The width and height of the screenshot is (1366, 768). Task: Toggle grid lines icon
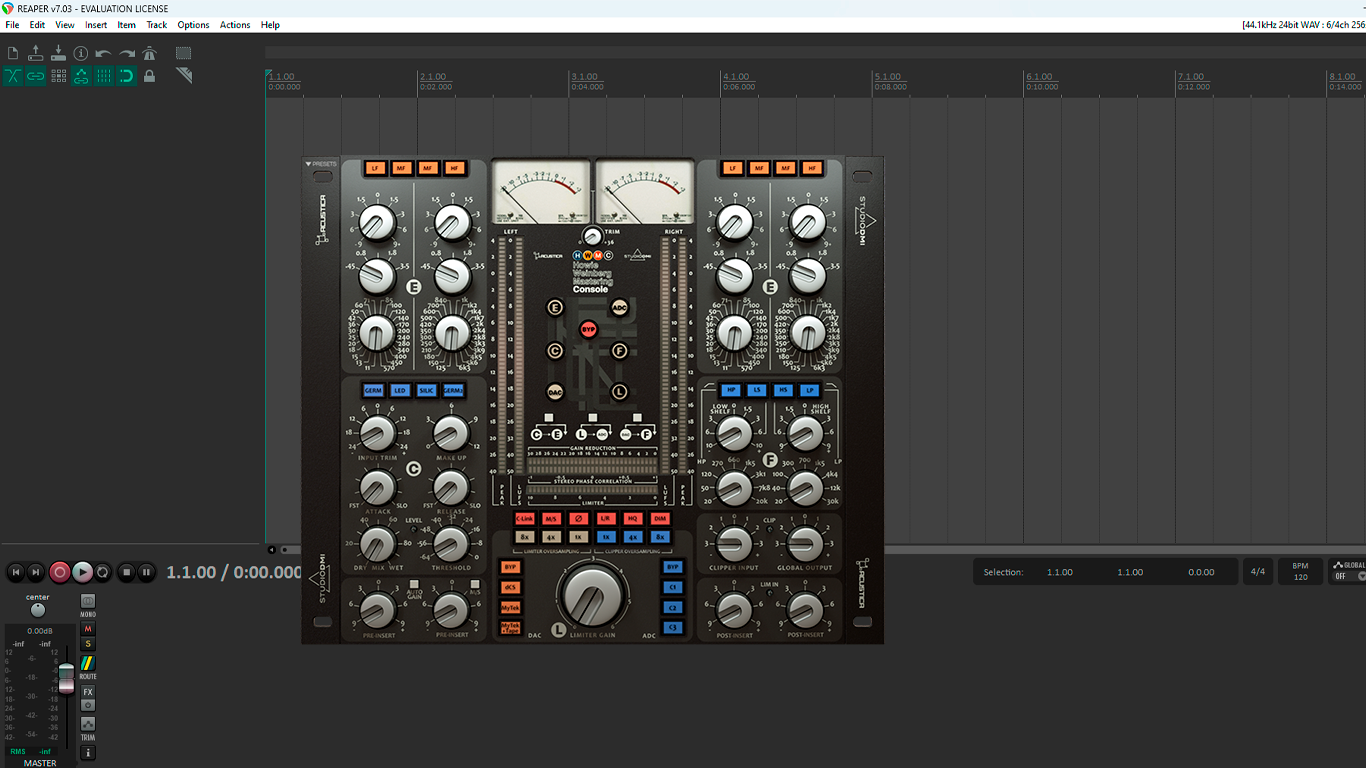[x=103, y=76]
